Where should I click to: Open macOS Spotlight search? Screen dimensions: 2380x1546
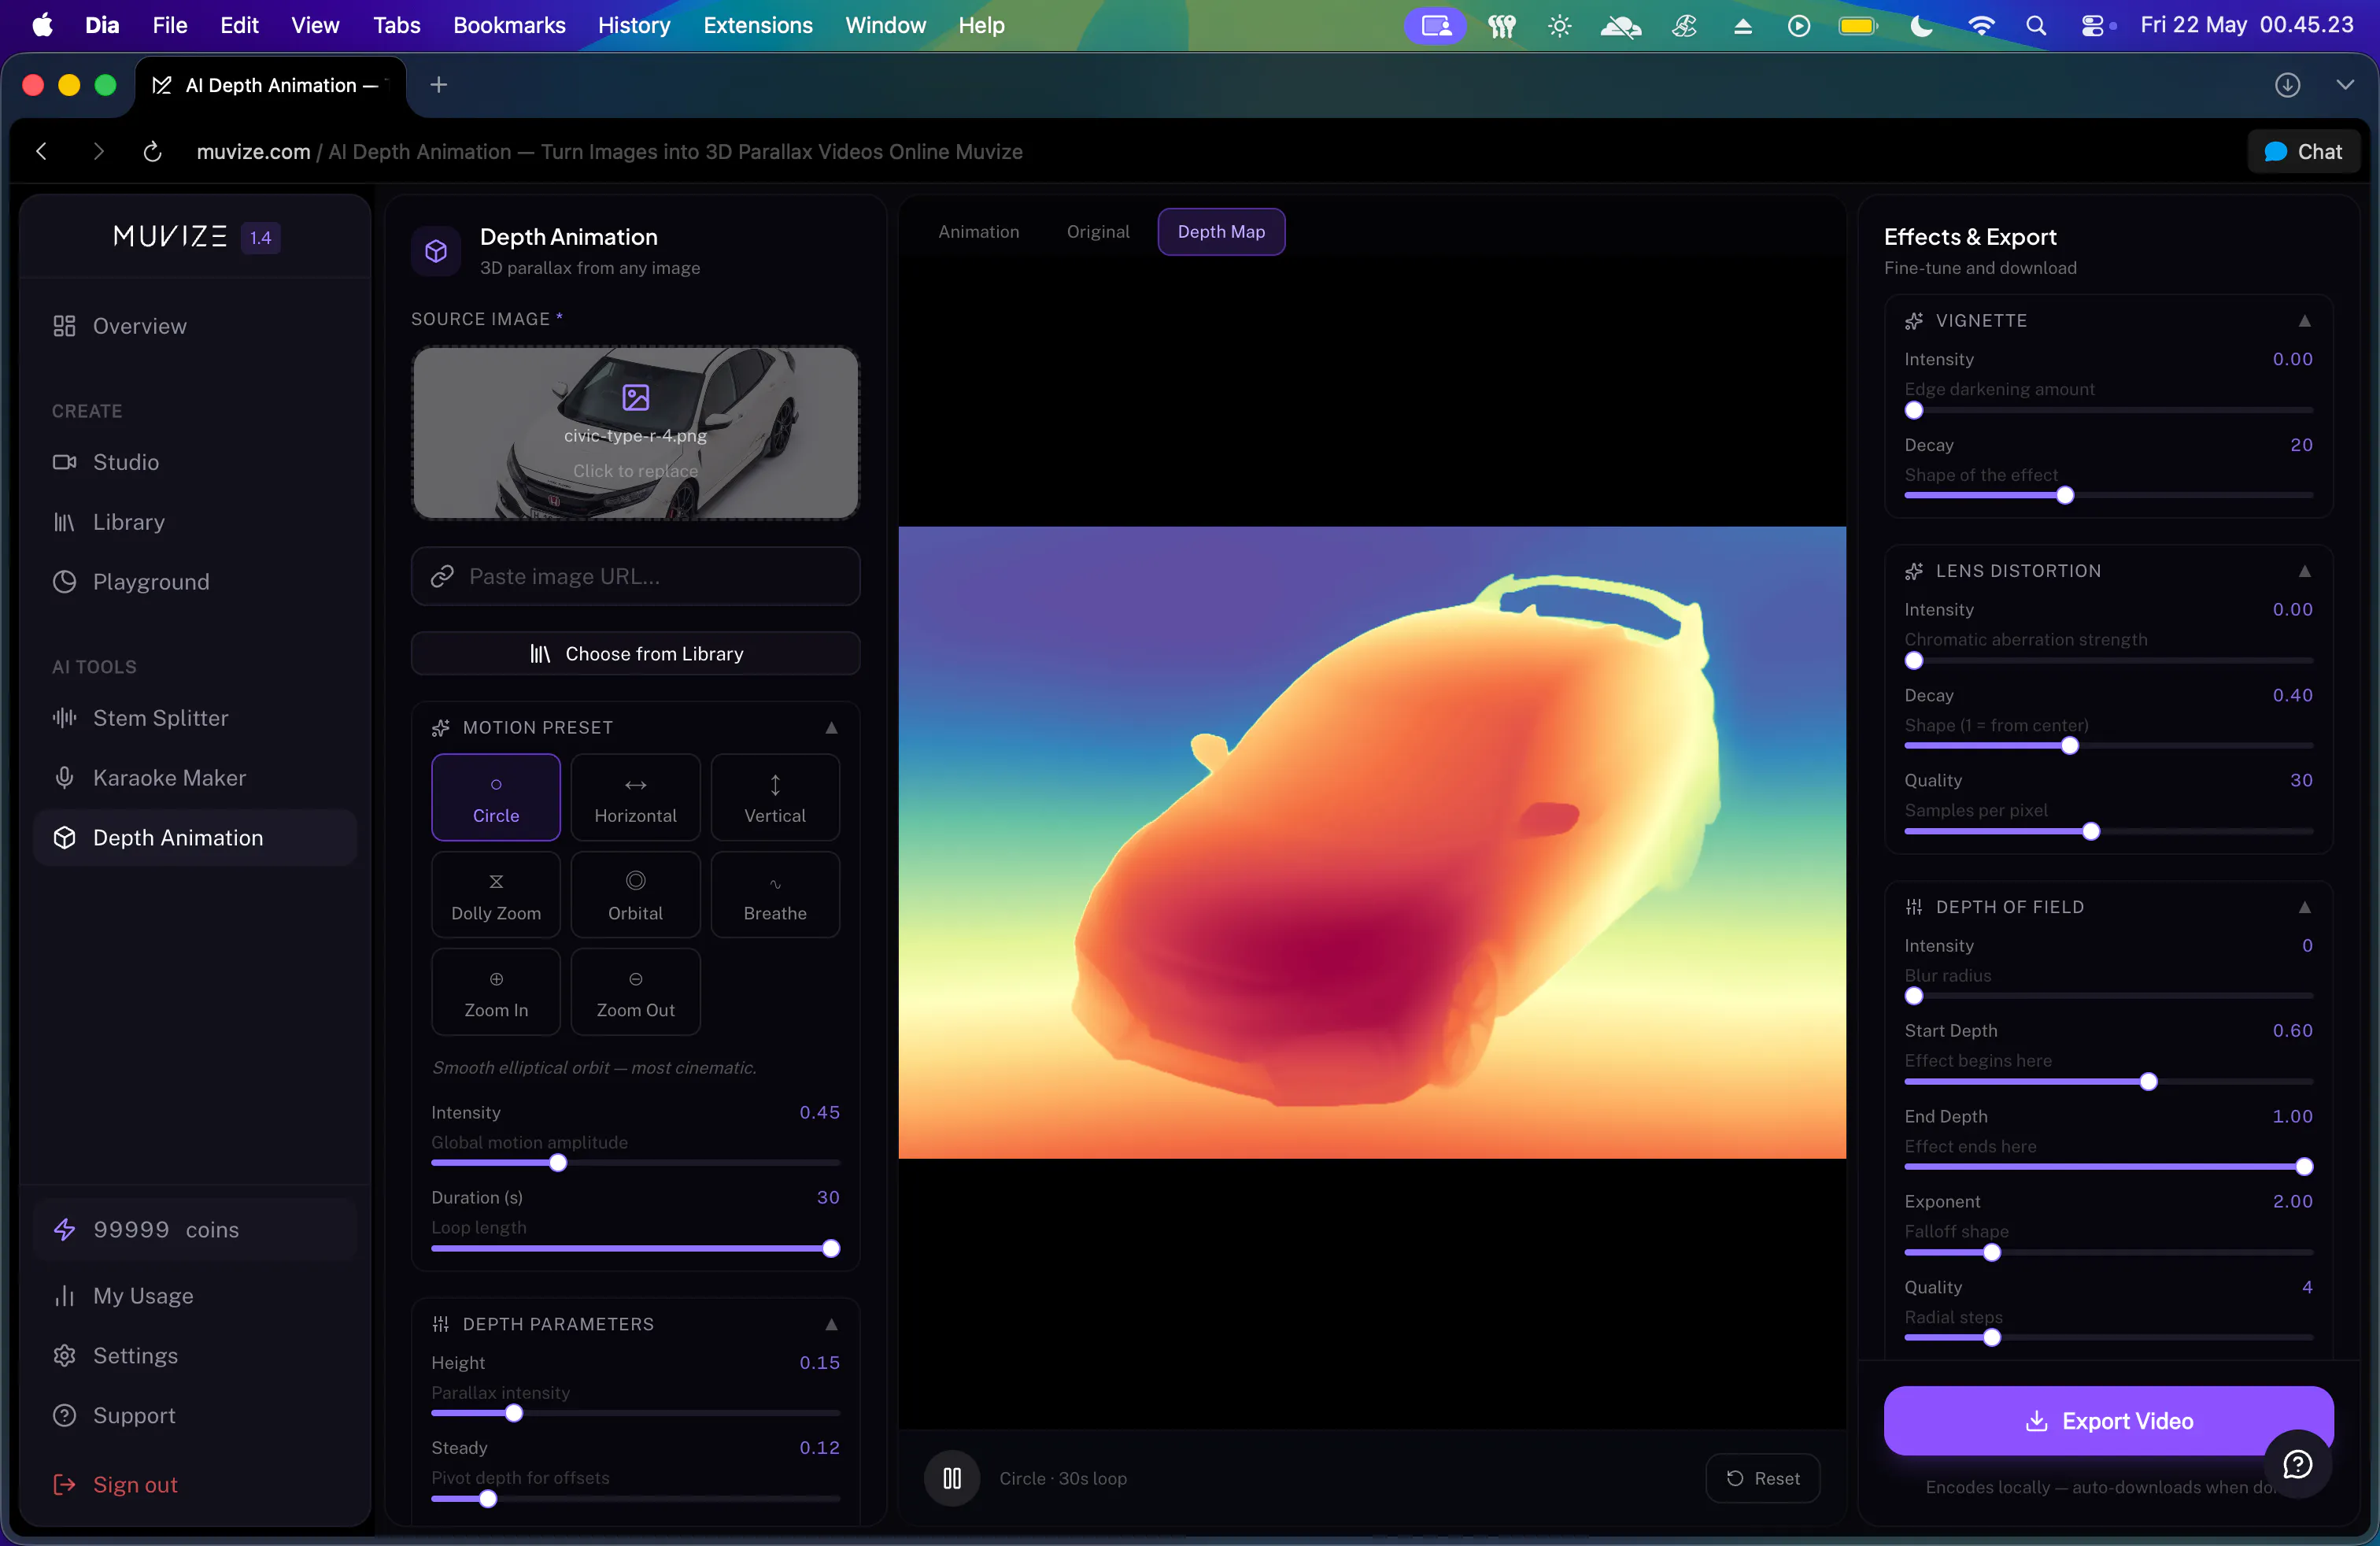[x=2035, y=25]
